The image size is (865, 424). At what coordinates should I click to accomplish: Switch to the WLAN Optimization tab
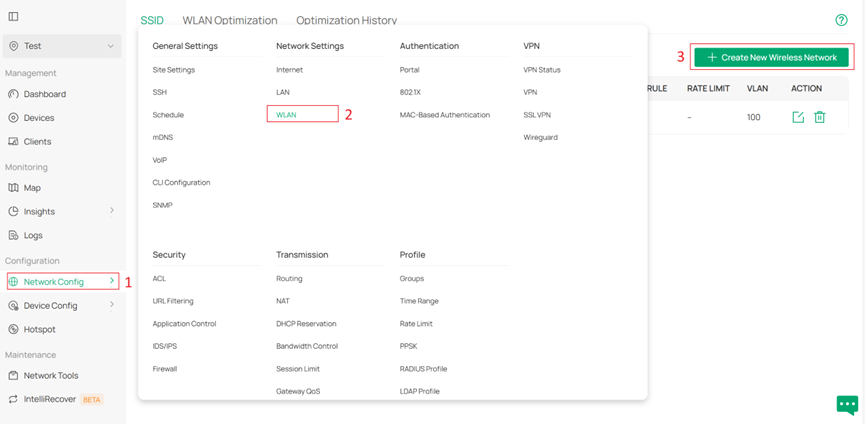230,20
